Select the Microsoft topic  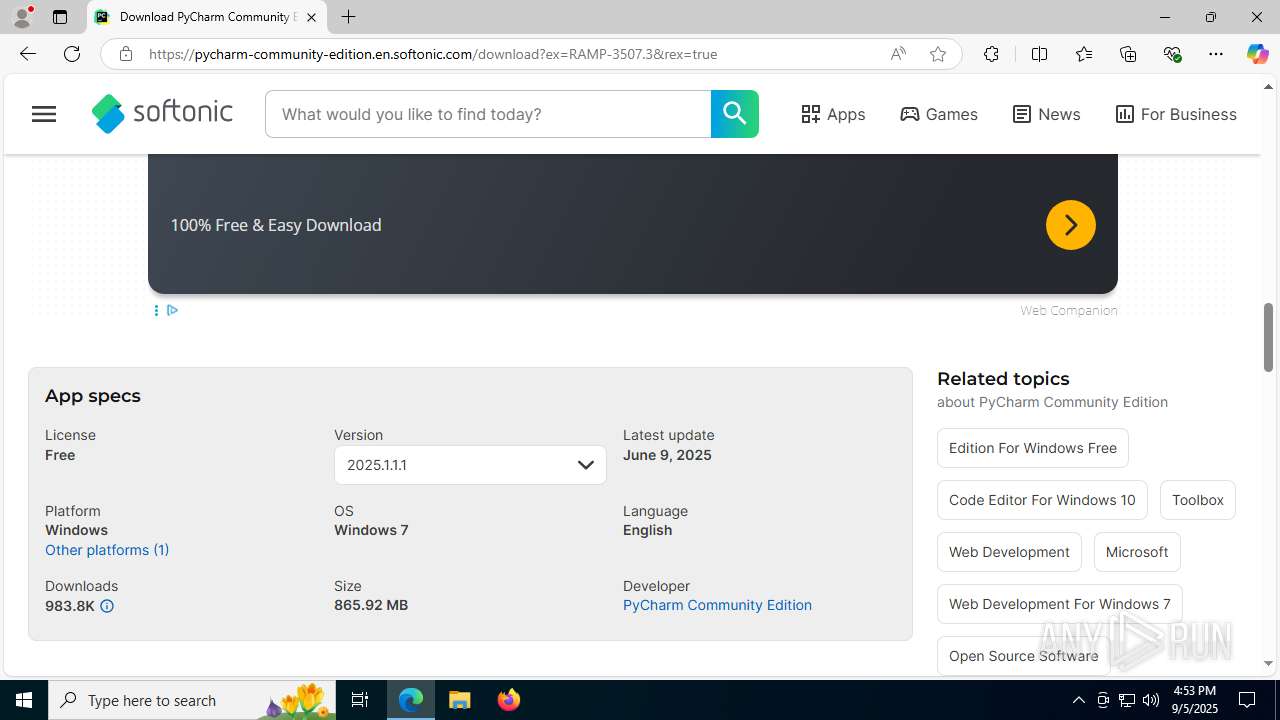1137,552
